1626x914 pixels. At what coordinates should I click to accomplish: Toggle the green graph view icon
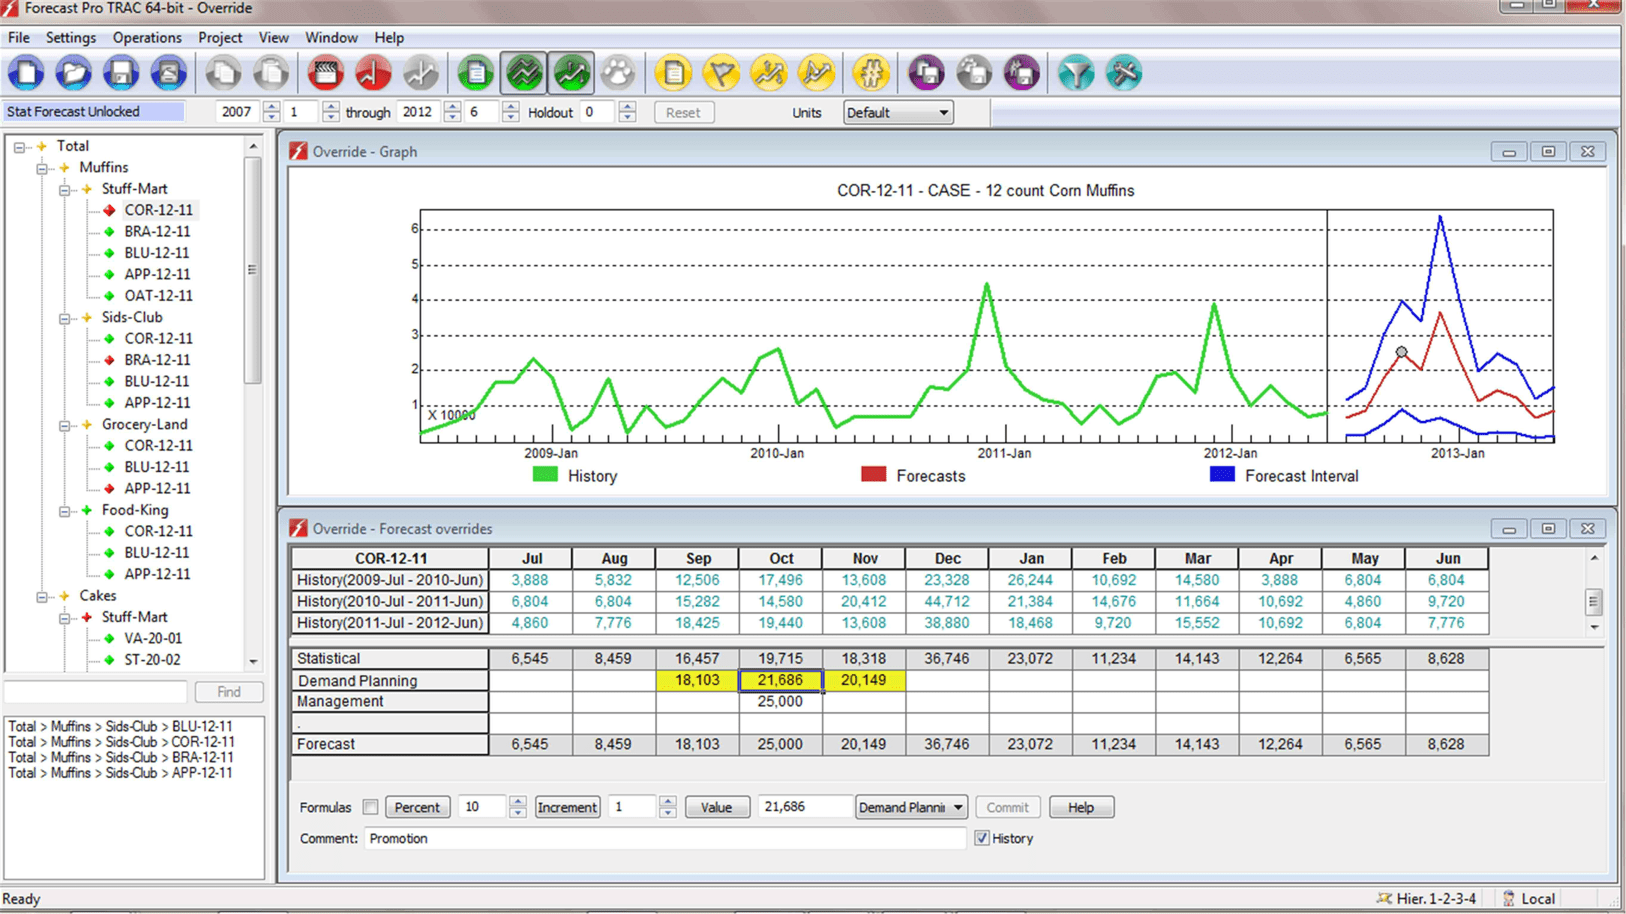coord(524,73)
